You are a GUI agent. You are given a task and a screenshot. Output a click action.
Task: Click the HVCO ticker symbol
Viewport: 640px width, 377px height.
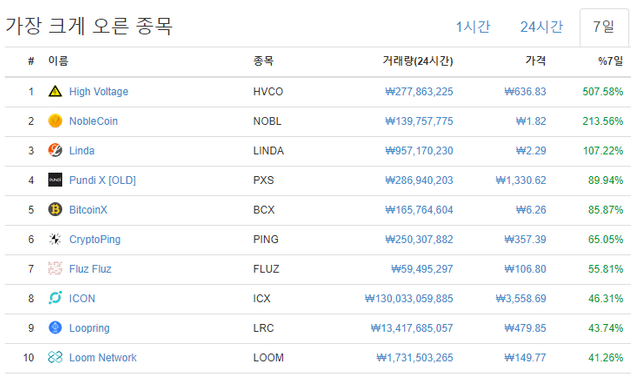pos(268,91)
